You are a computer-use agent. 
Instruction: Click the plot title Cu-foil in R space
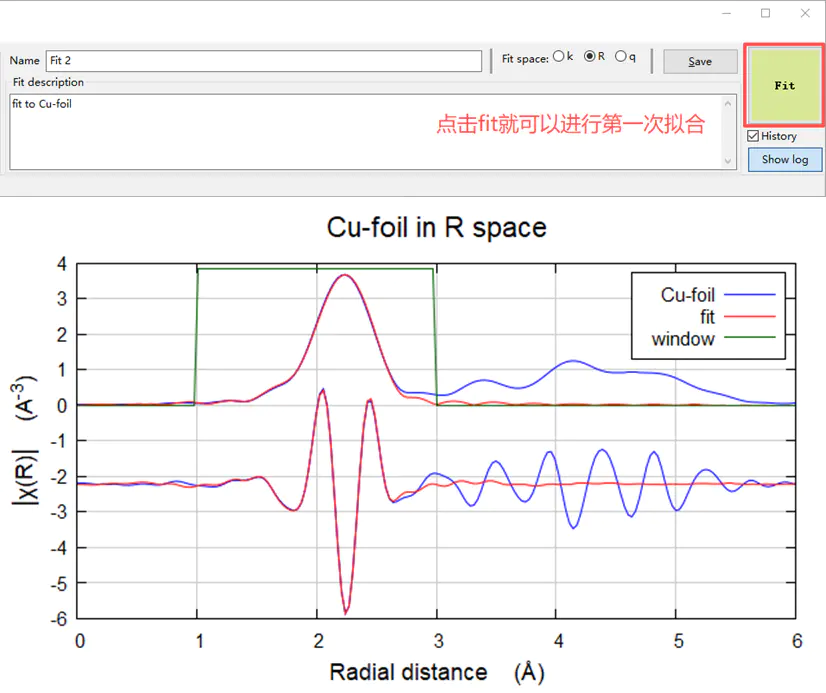tap(436, 227)
